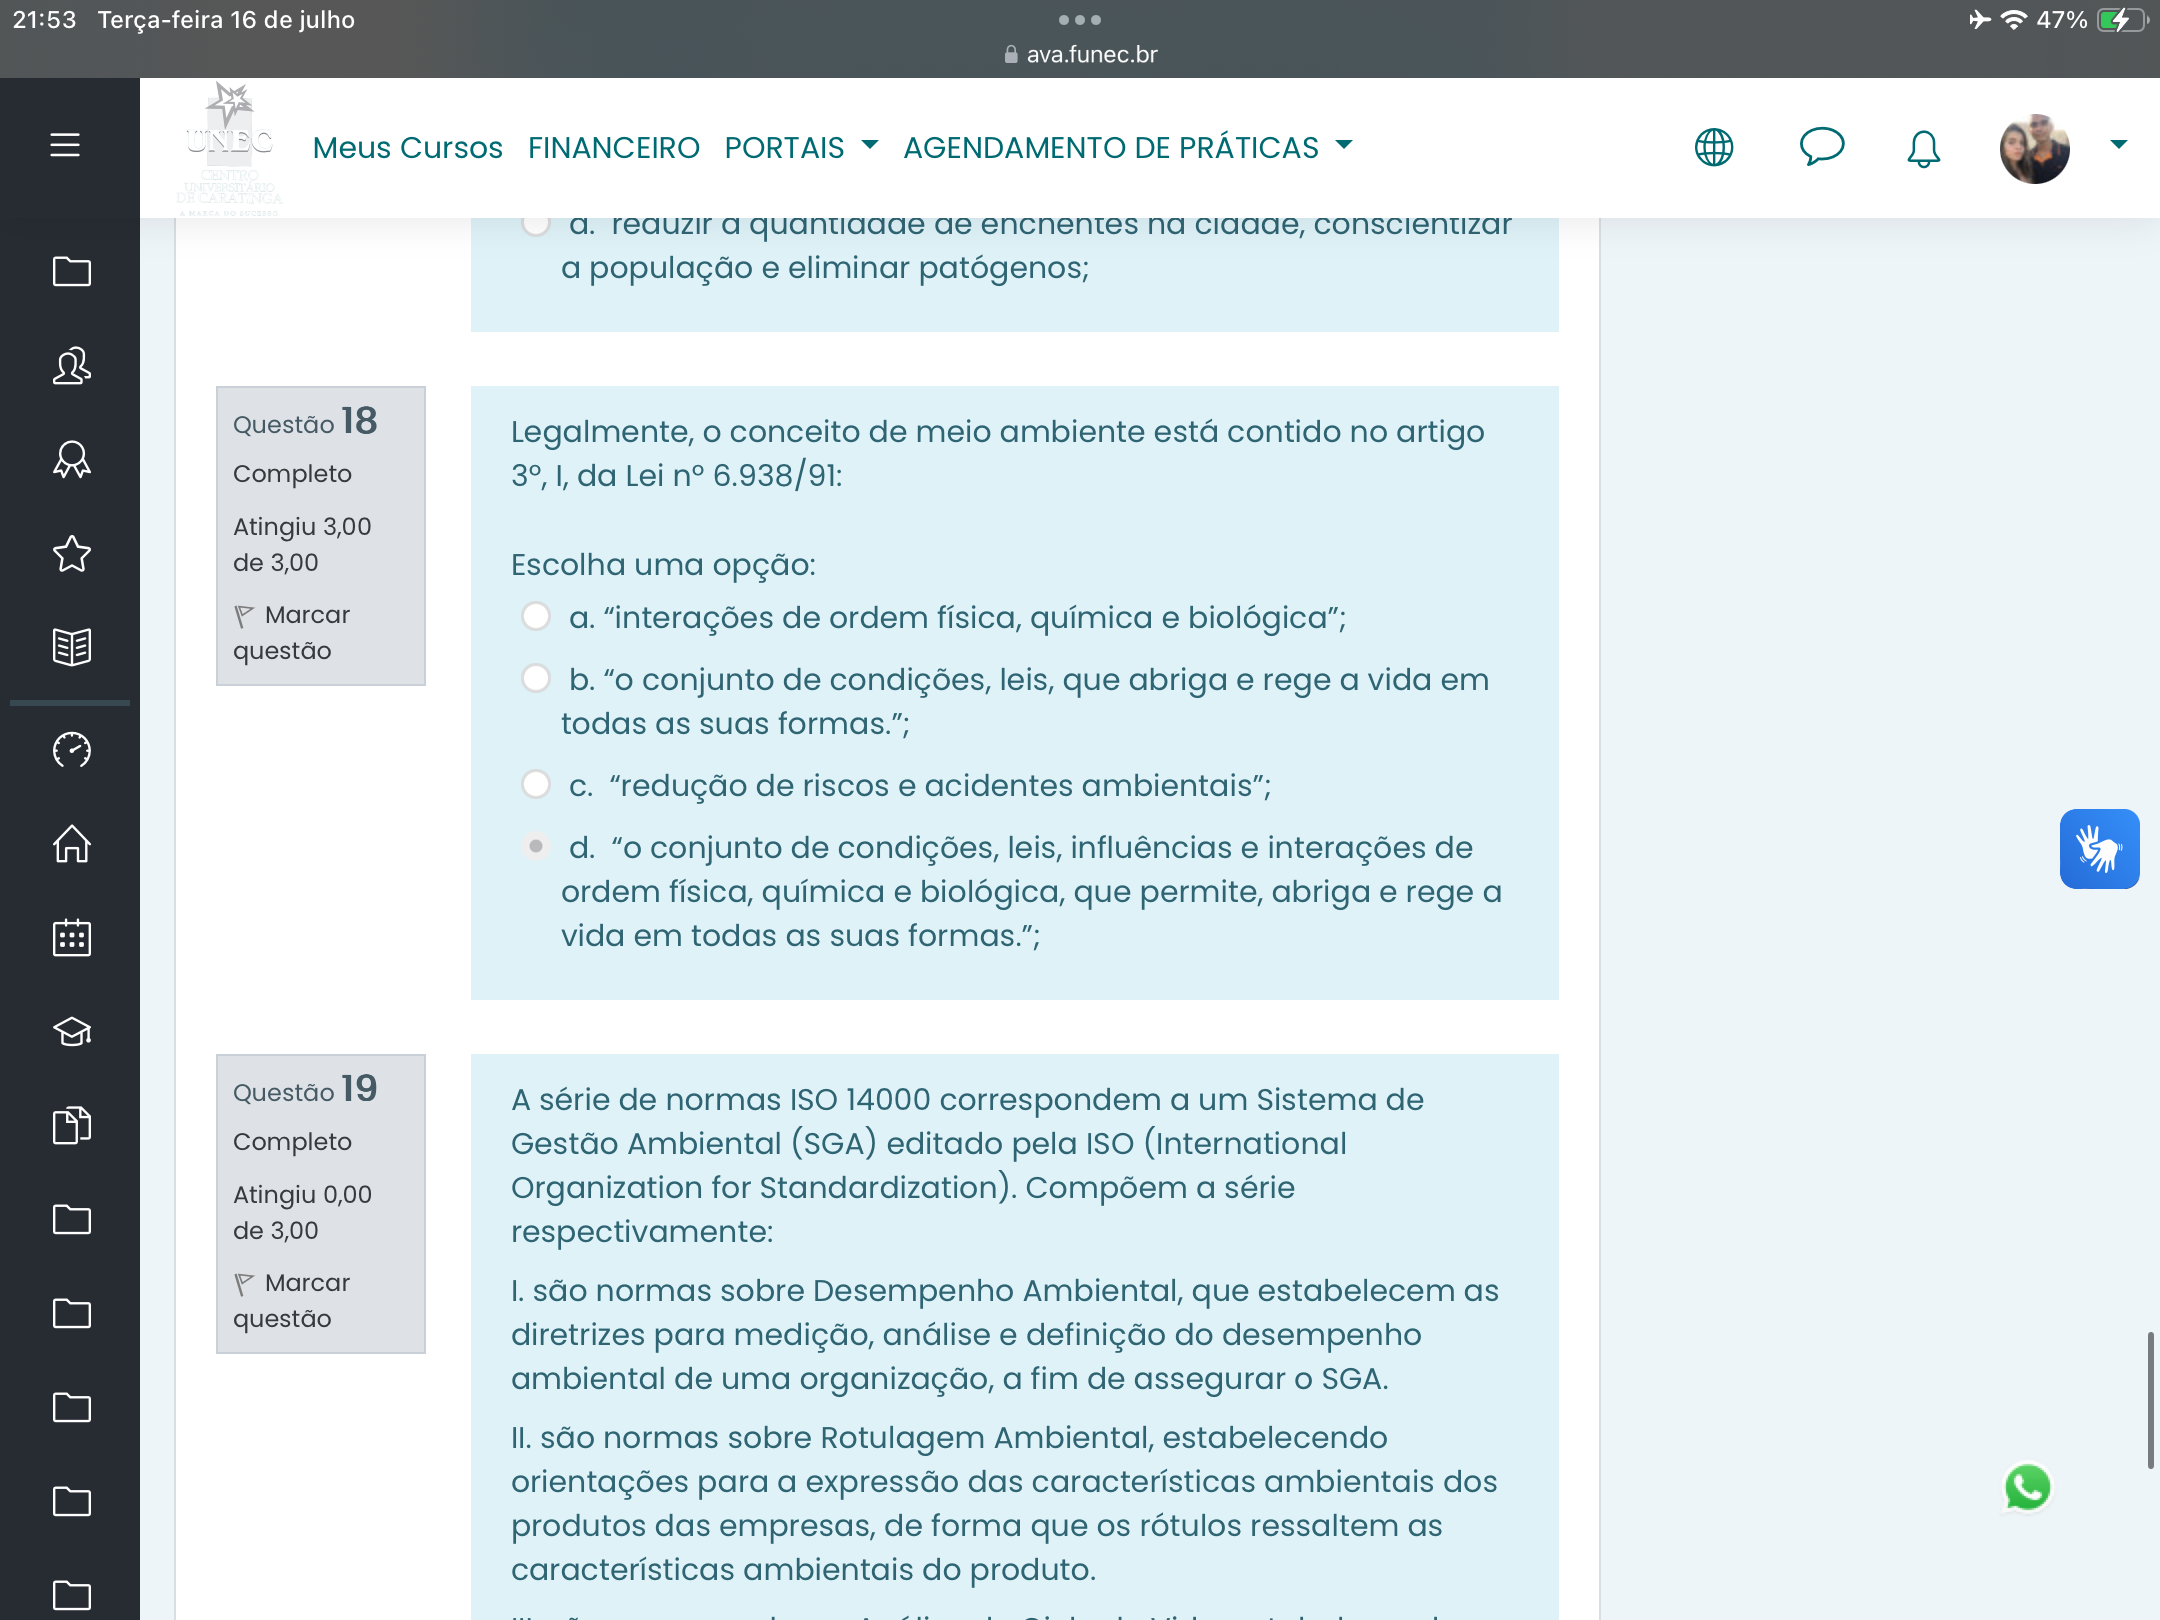This screenshot has height=1620, width=2160.
Task: Tap the Wi-Fi indicator in the status bar
Action: click(2013, 20)
